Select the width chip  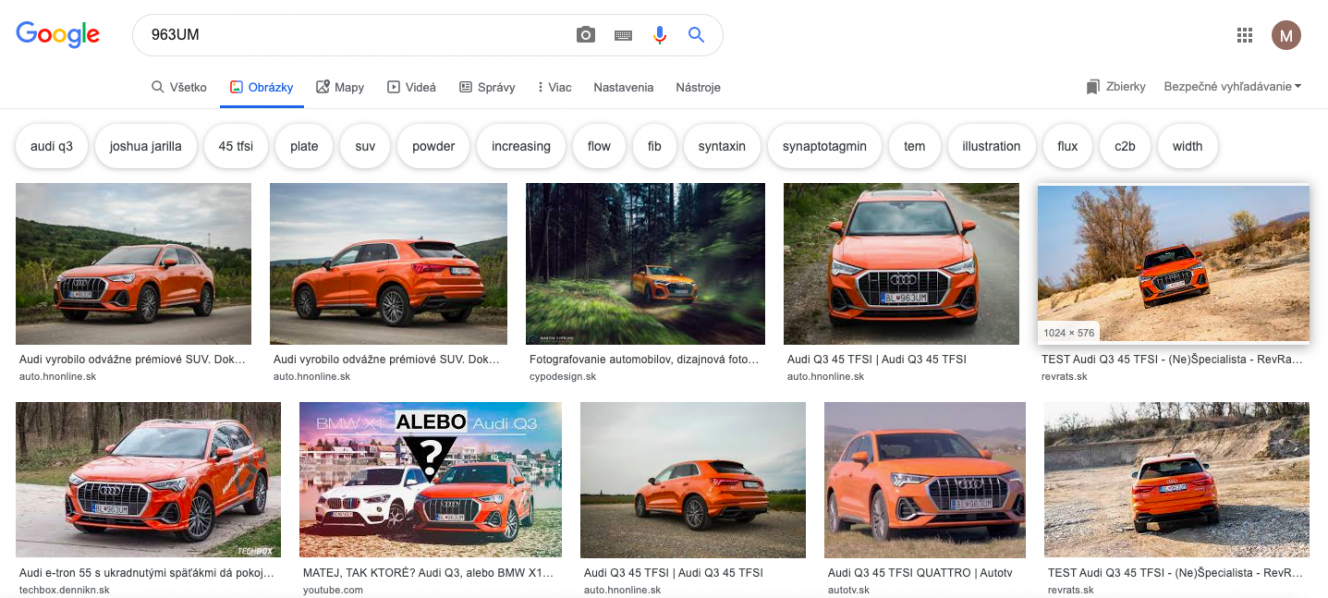[1187, 146]
